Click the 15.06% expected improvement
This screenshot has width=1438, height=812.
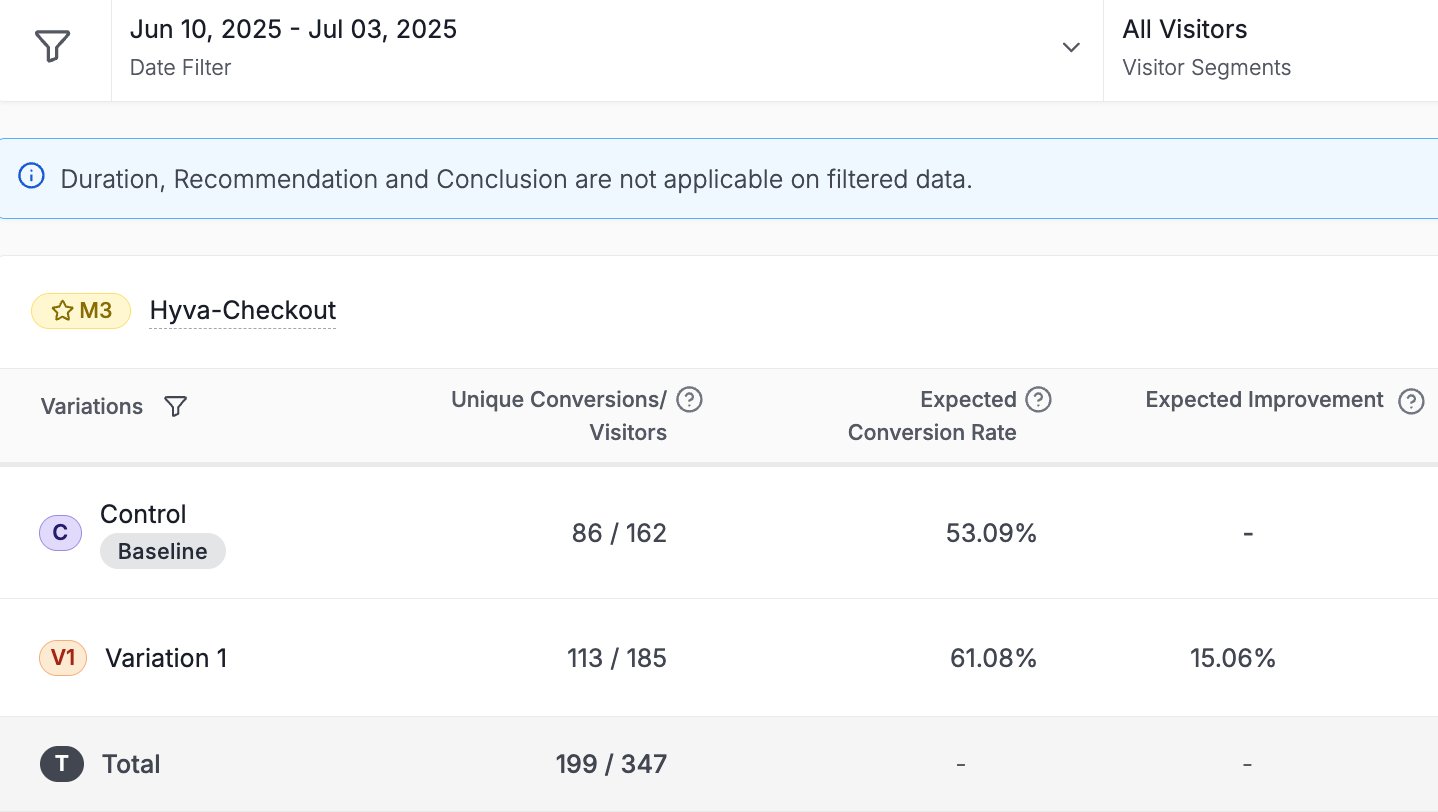tap(1232, 658)
